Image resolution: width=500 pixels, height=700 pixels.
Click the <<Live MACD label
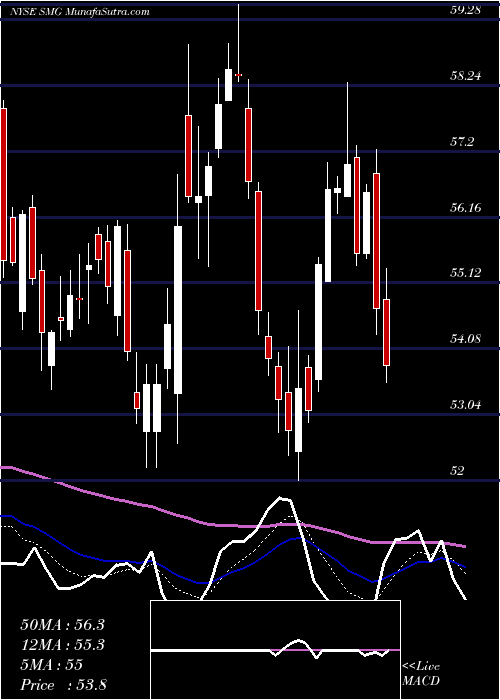pyautogui.click(x=421, y=674)
